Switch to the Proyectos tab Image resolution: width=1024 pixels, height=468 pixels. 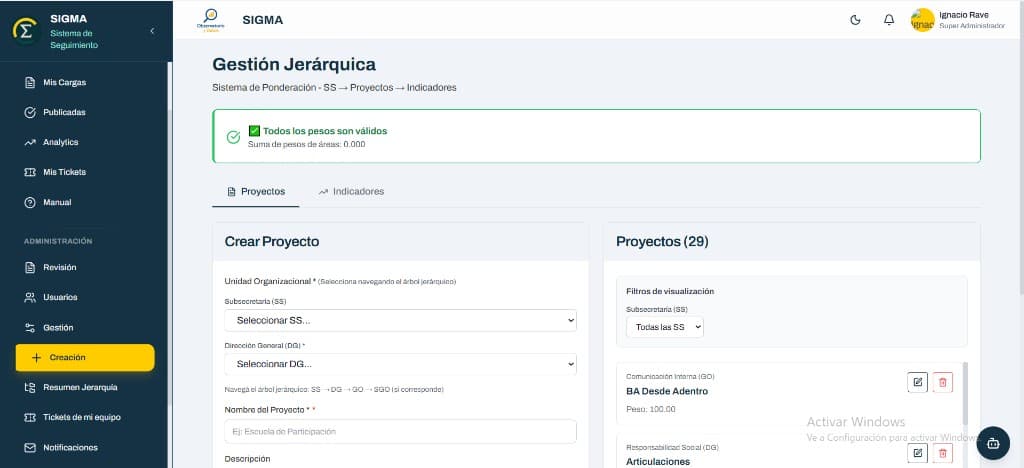(x=256, y=191)
